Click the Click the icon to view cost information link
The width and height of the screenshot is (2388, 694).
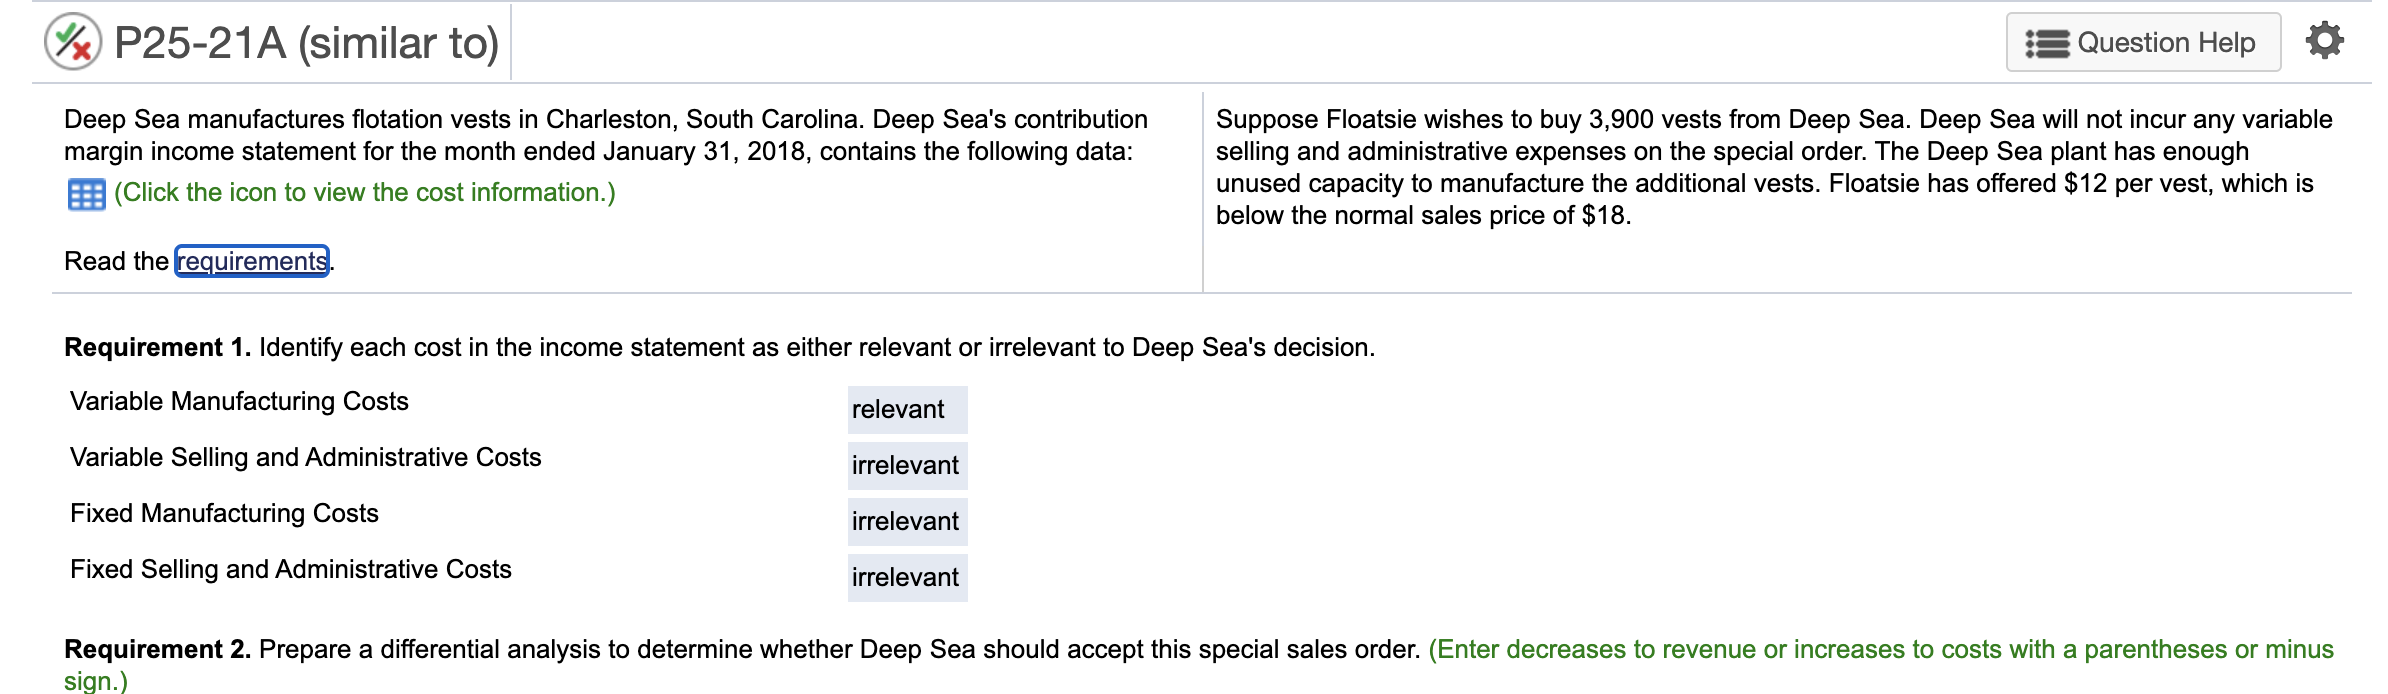pyautogui.click(x=364, y=192)
